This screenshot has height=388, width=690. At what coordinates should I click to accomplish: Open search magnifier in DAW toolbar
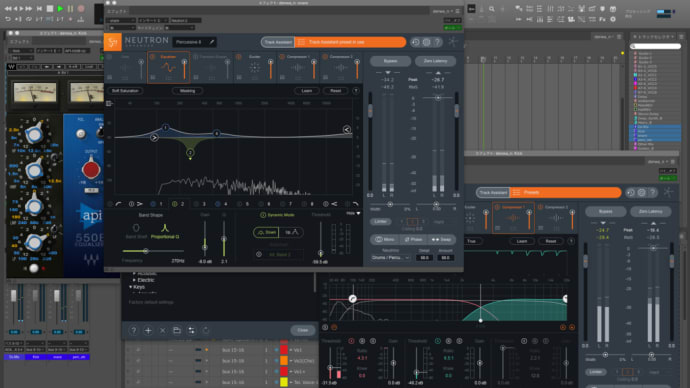(492, 9)
